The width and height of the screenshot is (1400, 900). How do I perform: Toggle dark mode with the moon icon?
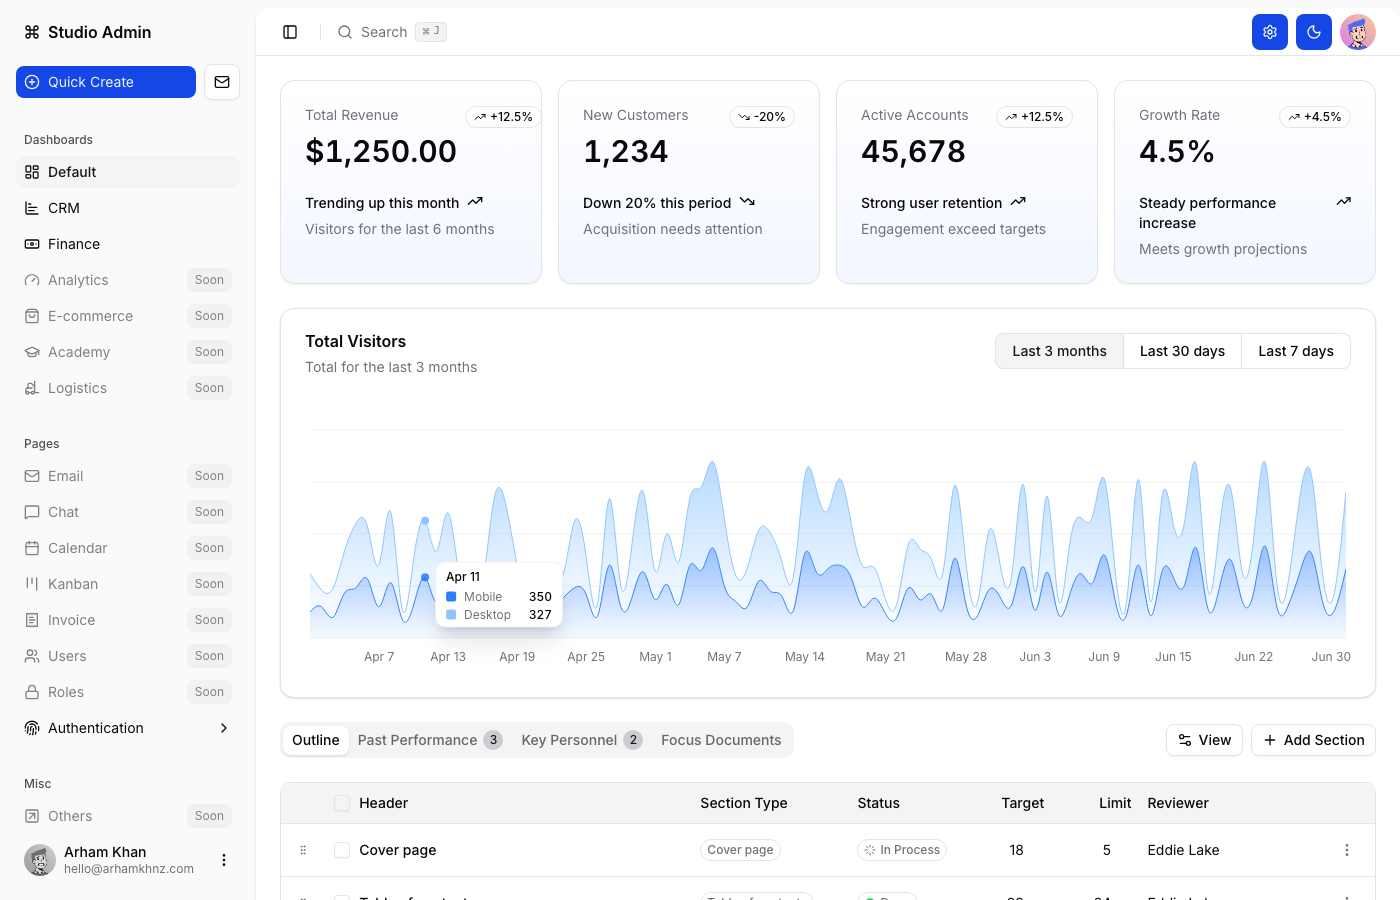(x=1313, y=31)
